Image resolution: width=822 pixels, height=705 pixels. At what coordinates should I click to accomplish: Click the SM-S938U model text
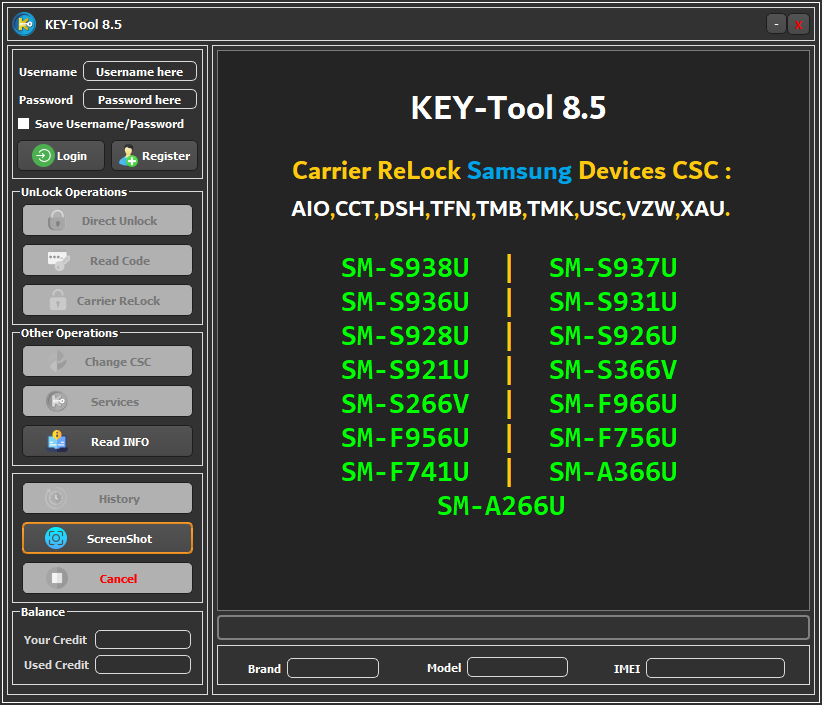(x=405, y=268)
